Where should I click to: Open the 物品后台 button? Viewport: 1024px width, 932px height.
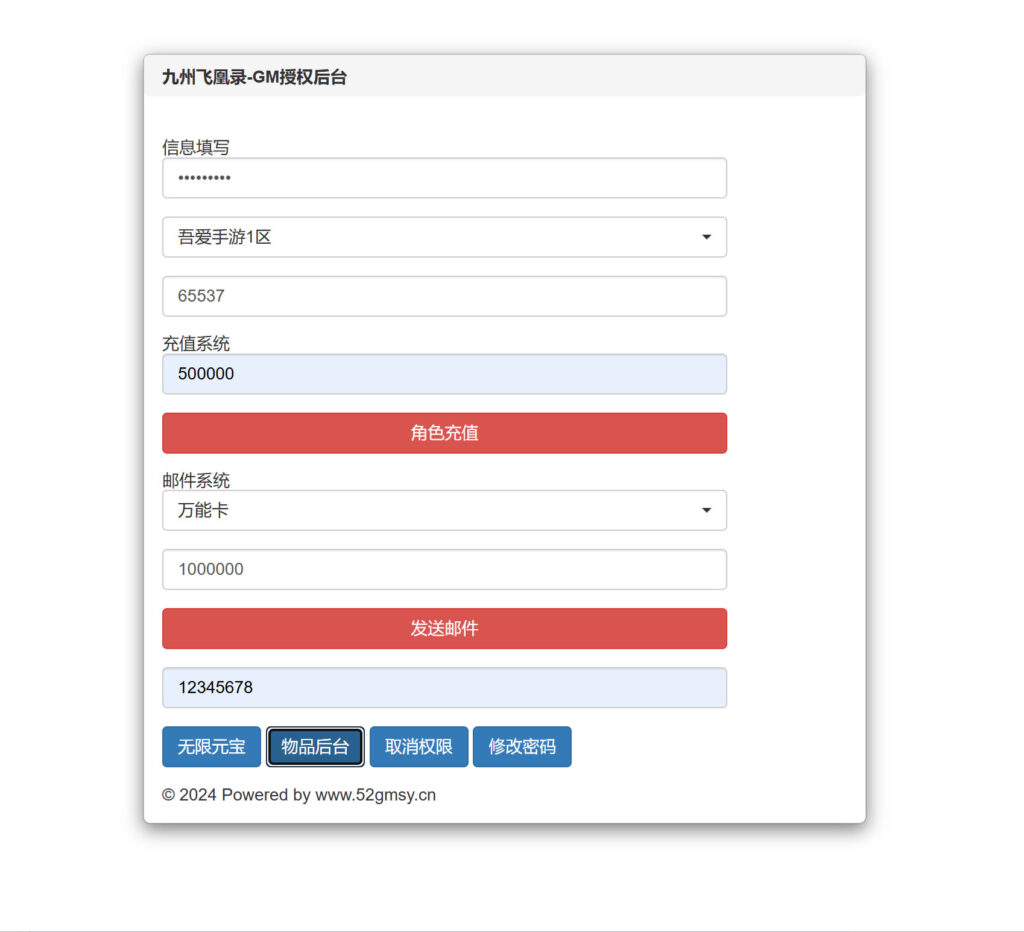[315, 747]
